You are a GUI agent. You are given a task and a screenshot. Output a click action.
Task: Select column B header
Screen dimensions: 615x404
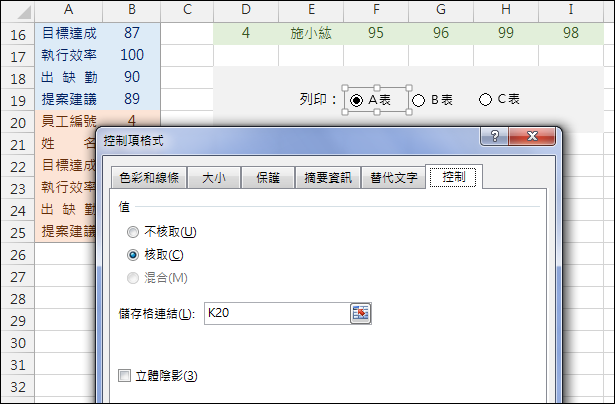pos(131,10)
